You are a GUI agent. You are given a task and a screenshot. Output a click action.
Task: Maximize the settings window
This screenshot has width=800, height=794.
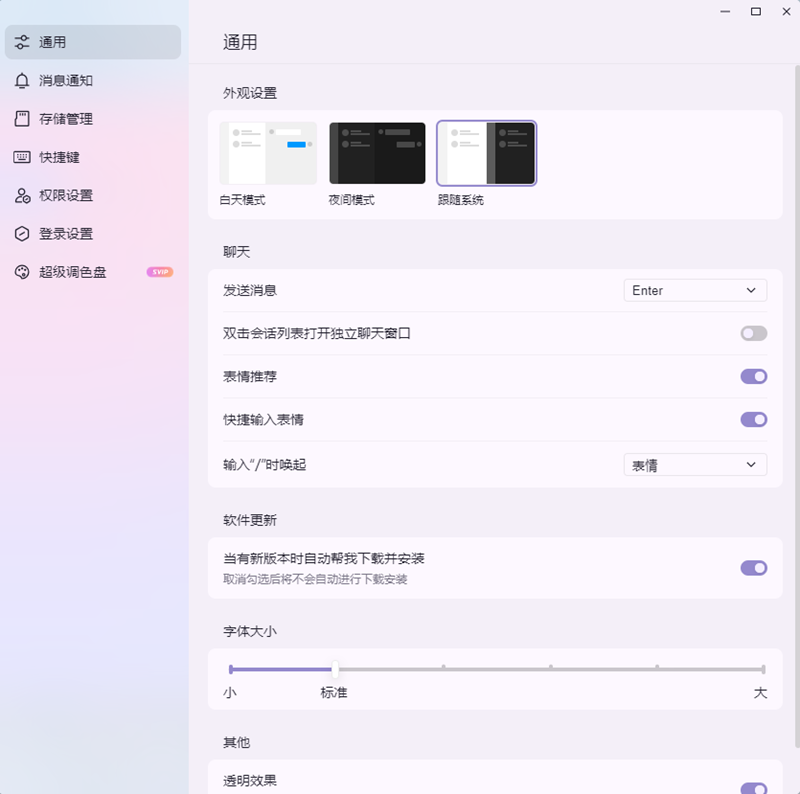pos(756,11)
